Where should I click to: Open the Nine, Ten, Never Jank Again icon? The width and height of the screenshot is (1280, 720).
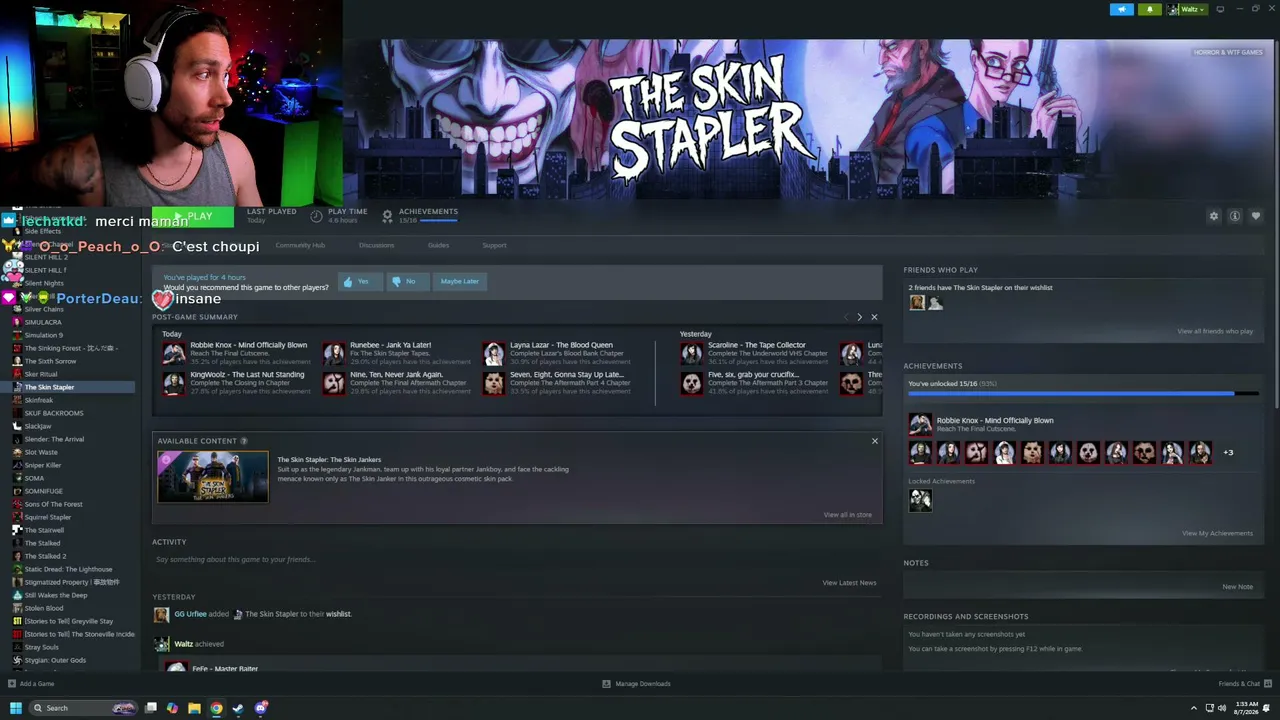point(334,383)
